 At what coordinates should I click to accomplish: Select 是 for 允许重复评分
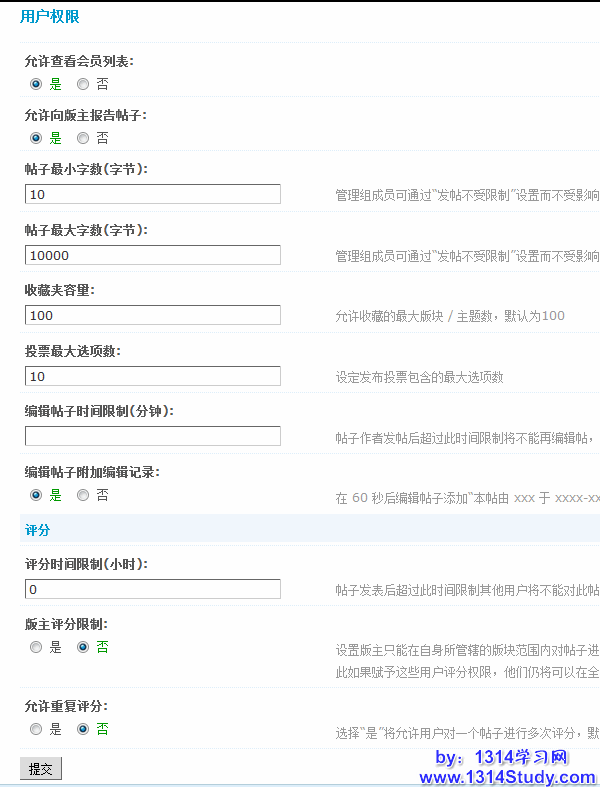coord(36,729)
